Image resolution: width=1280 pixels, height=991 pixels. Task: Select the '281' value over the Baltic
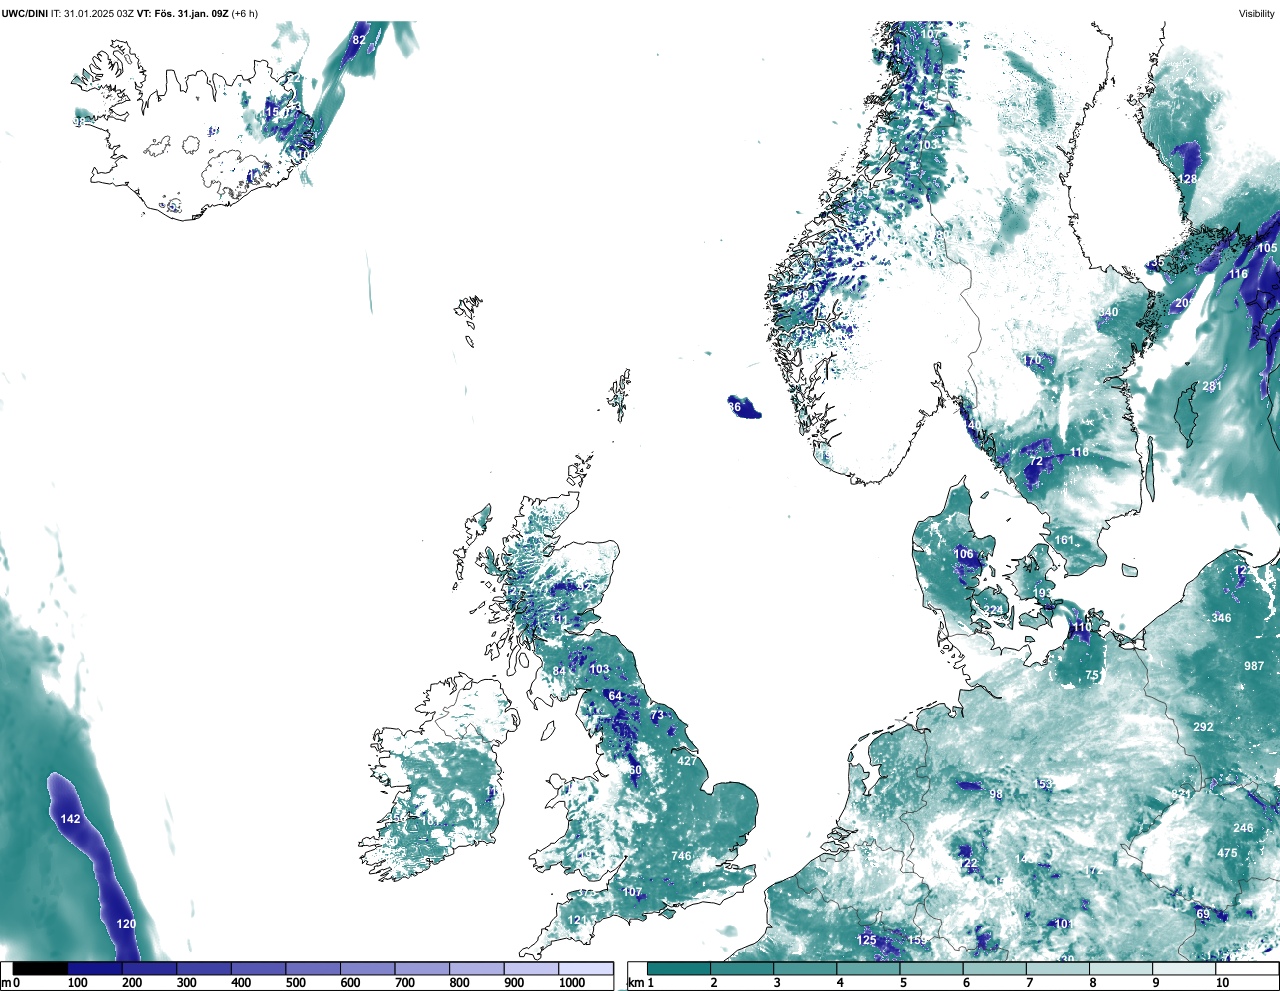1212,387
